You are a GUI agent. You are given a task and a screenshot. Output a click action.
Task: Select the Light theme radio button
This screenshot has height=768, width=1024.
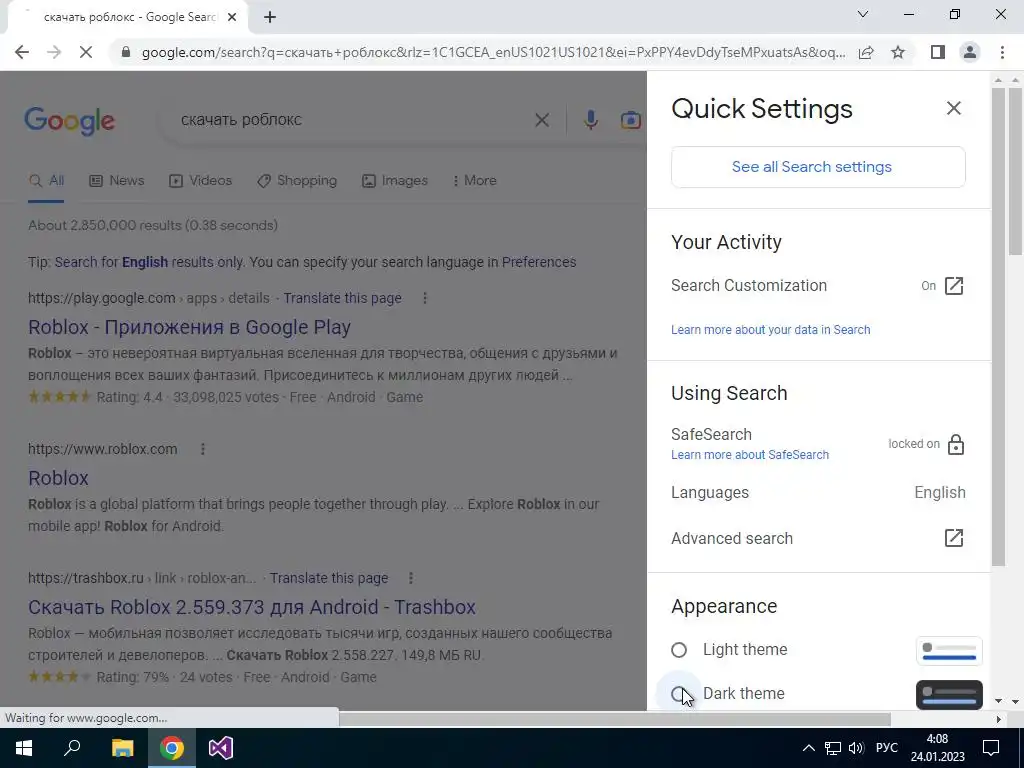pyautogui.click(x=679, y=650)
